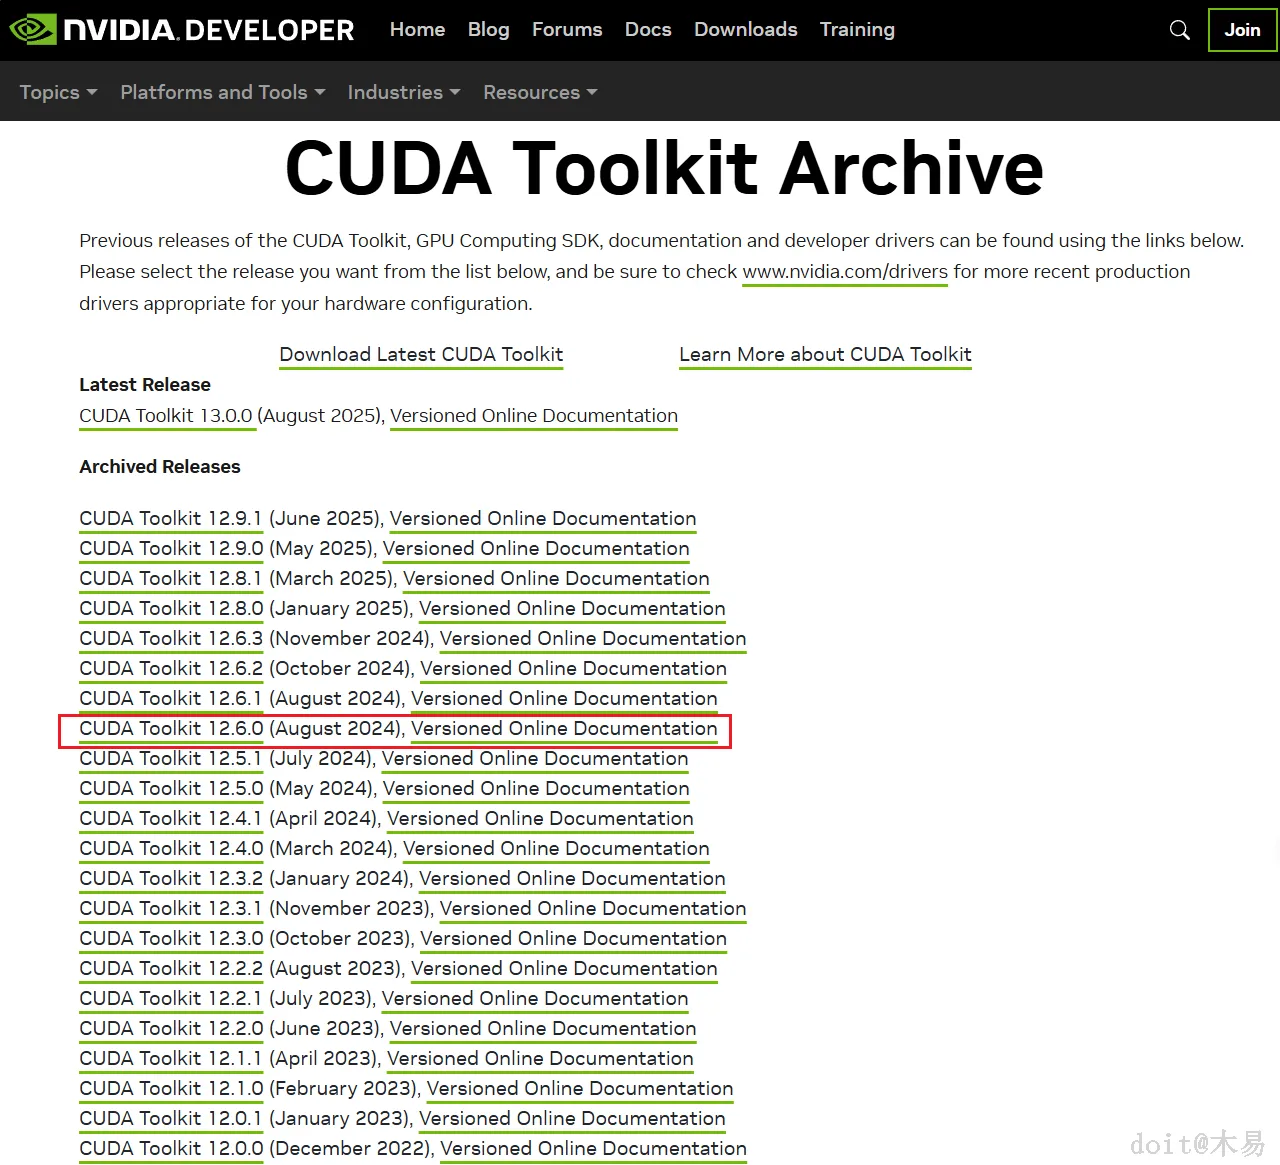The image size is (1280, 1165).
Task: Open Versioned Online Documentation for 12.9.0
Action: 536,549
